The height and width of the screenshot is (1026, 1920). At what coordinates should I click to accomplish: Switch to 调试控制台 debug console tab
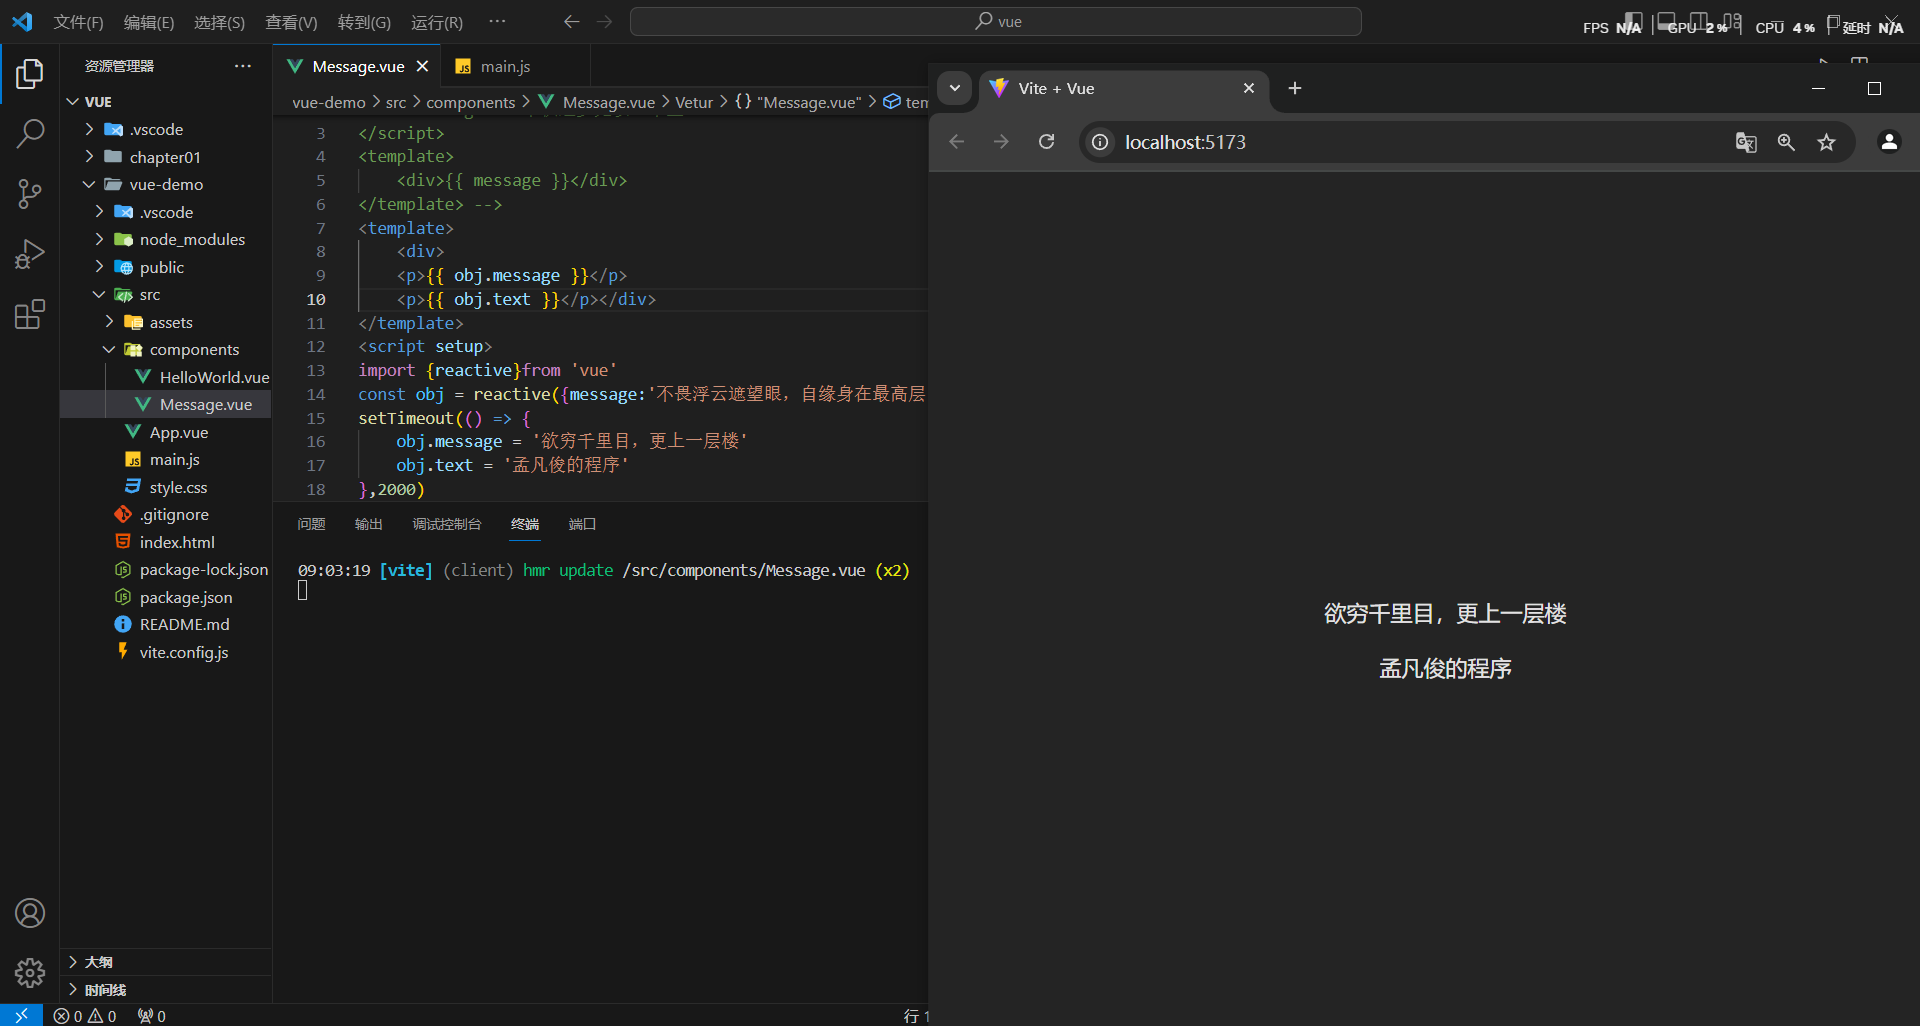pos(447,524)
